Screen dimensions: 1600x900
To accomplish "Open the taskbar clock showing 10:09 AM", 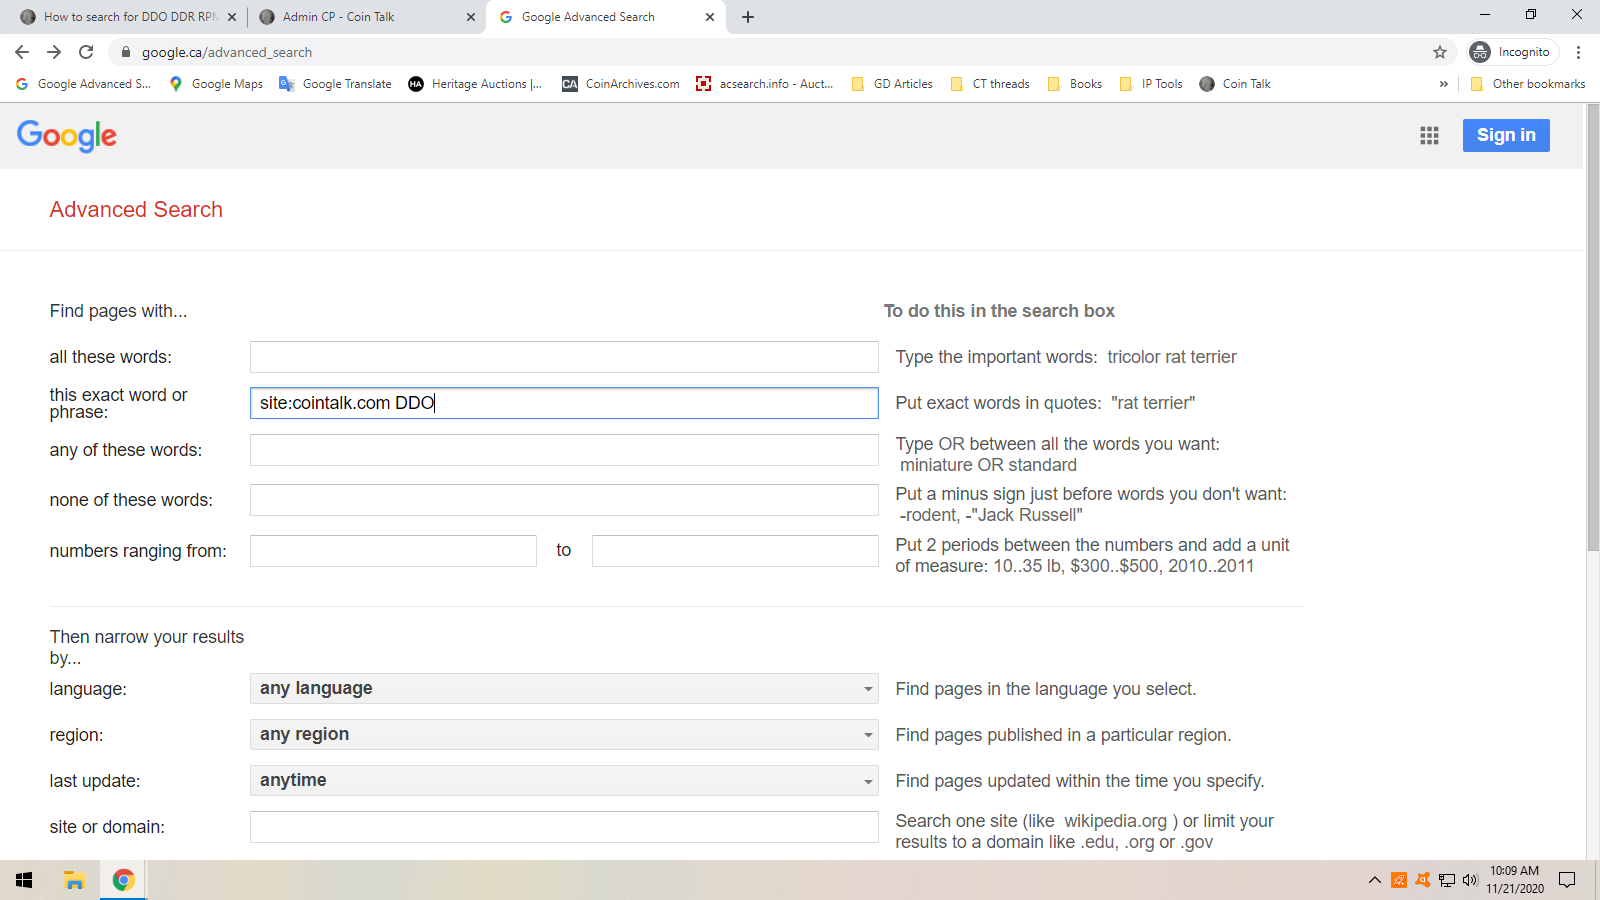I will coord(1515,880).
